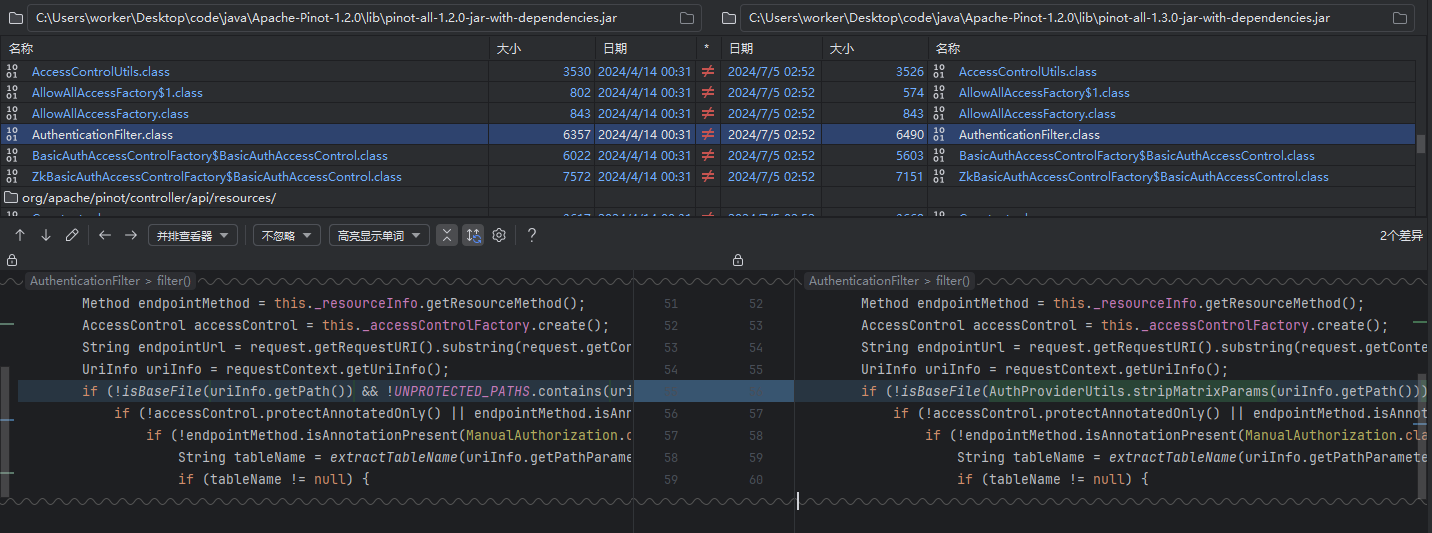Click not-equal icon in ZkBasicAuthAccessControlFactory row

[709, 176]
